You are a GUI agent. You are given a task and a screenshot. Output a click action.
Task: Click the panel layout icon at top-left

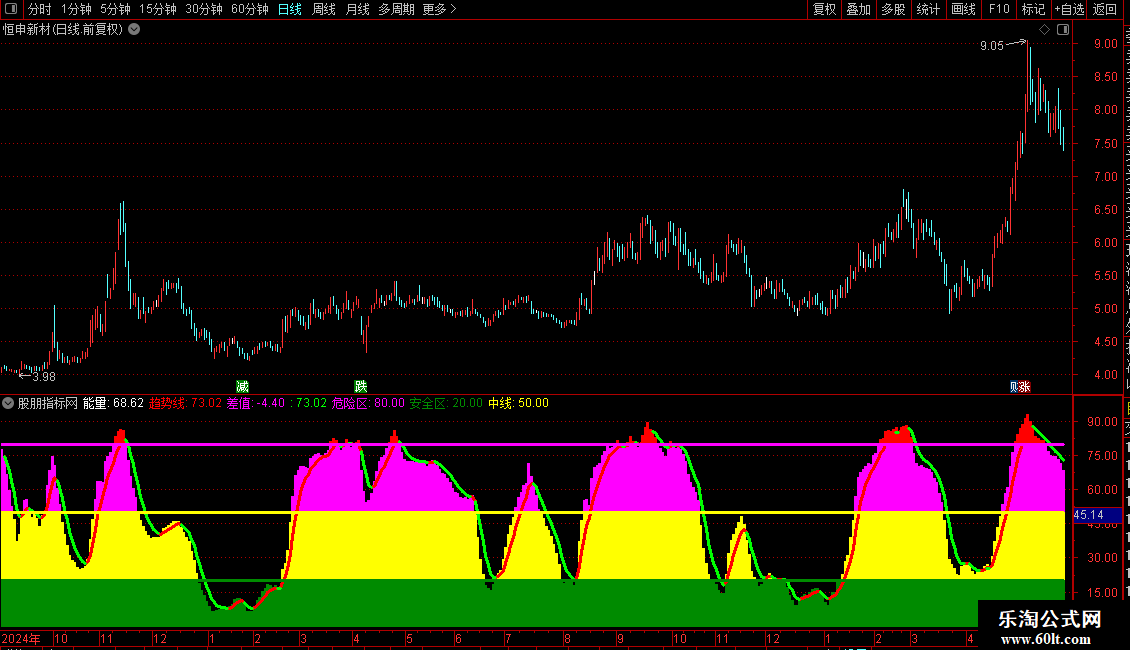(11, 9)
